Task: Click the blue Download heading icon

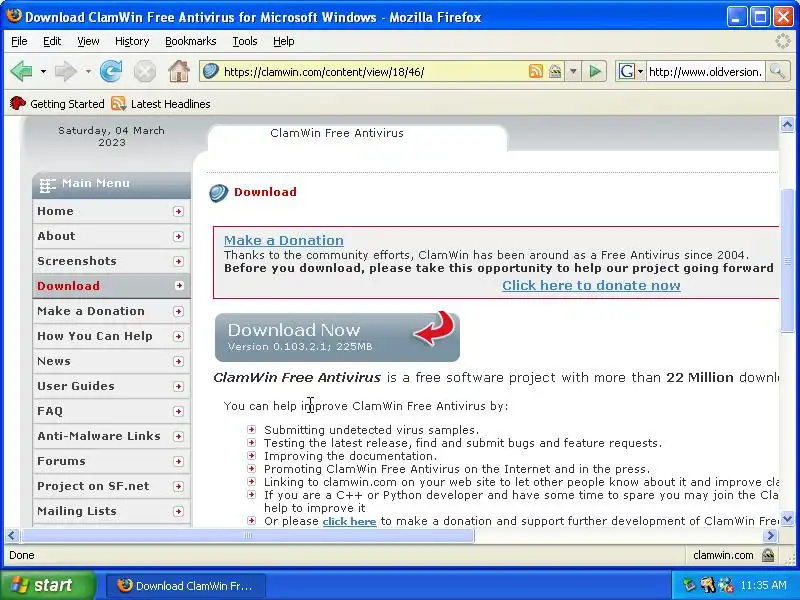Action: pyautogui.click(x=218, y=193)
